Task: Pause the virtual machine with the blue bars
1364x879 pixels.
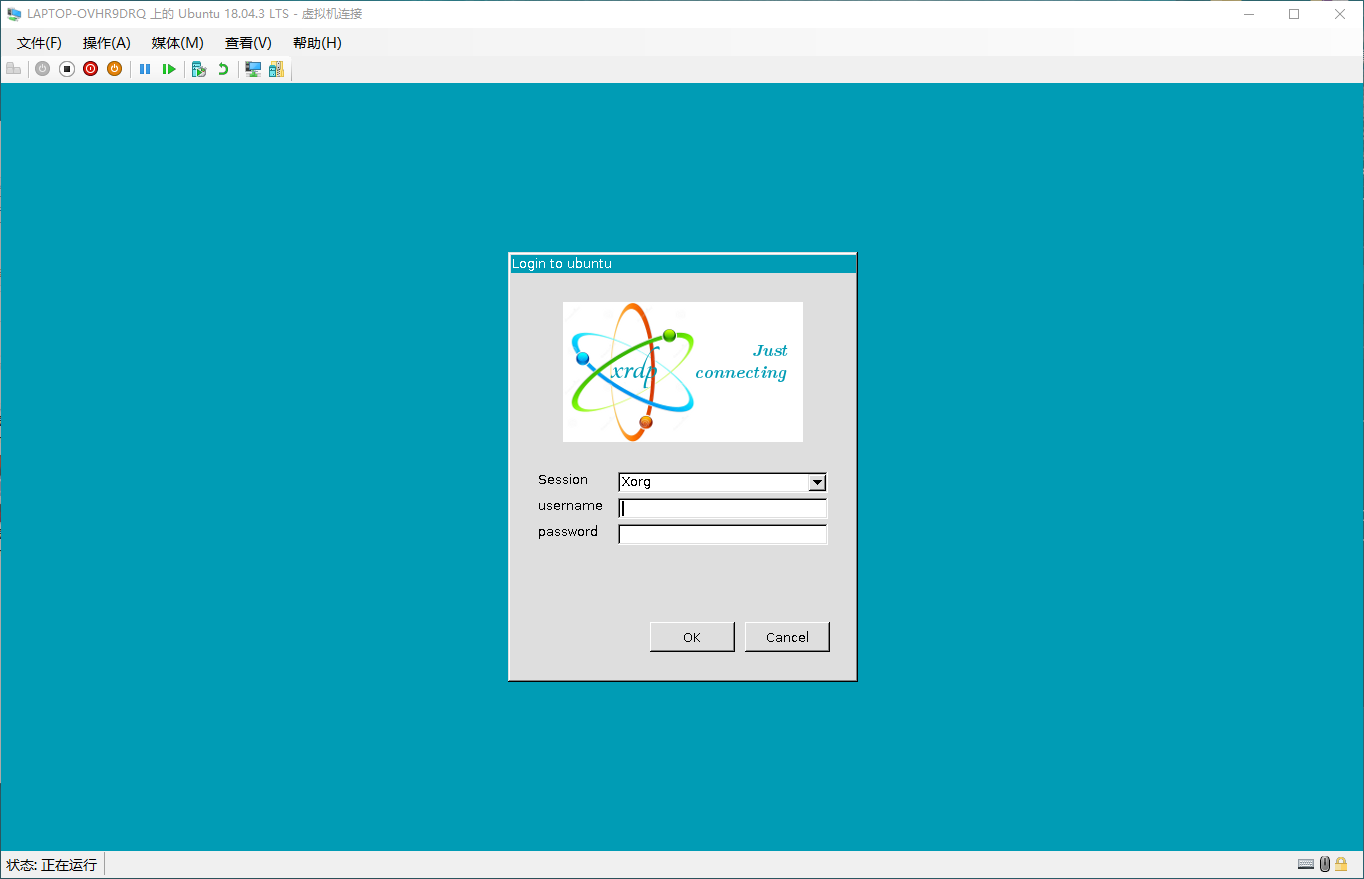Action: (145, 69)
